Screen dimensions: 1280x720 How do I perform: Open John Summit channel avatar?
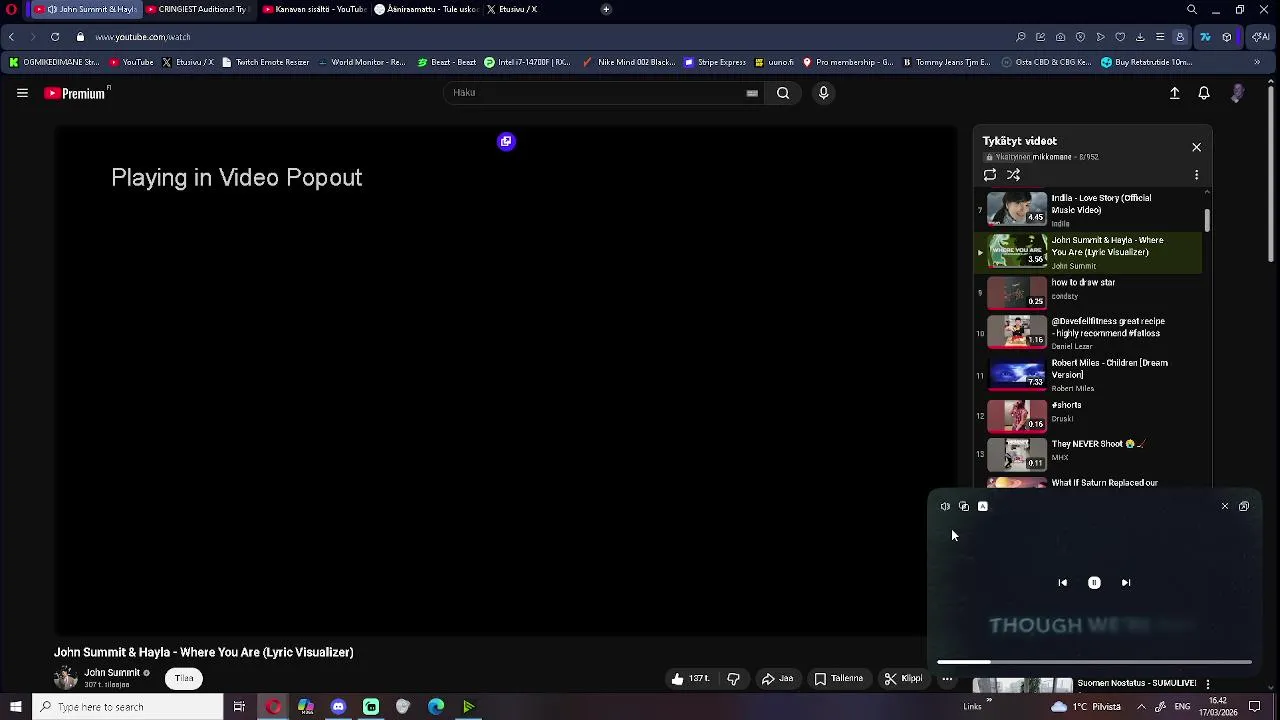(x=66, y=678)
